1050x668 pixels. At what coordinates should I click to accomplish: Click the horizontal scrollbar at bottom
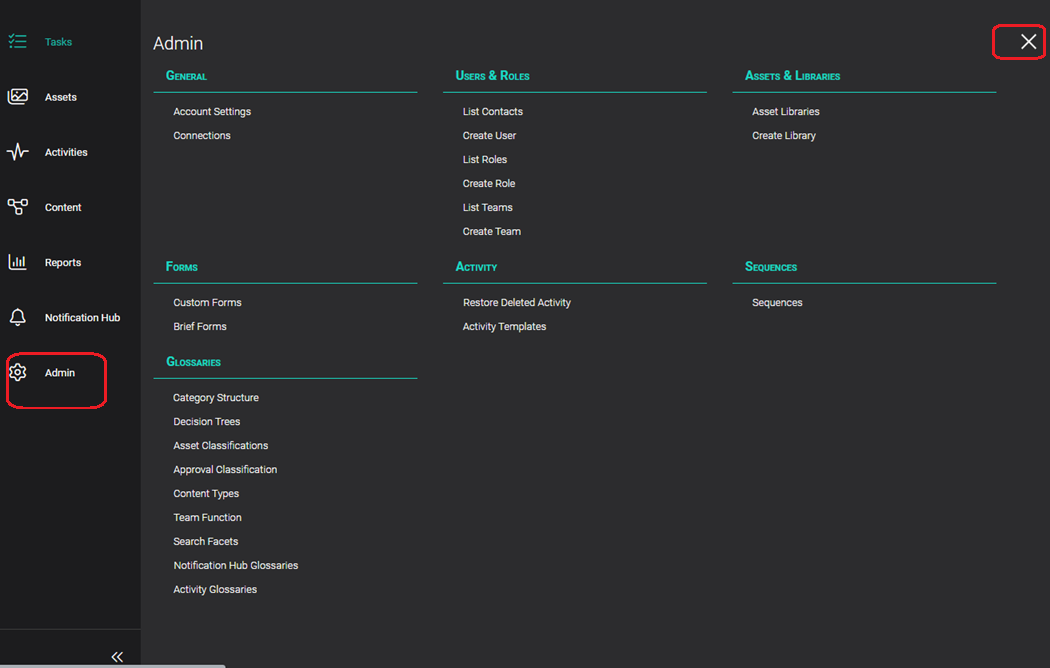(x=112, y=666)
